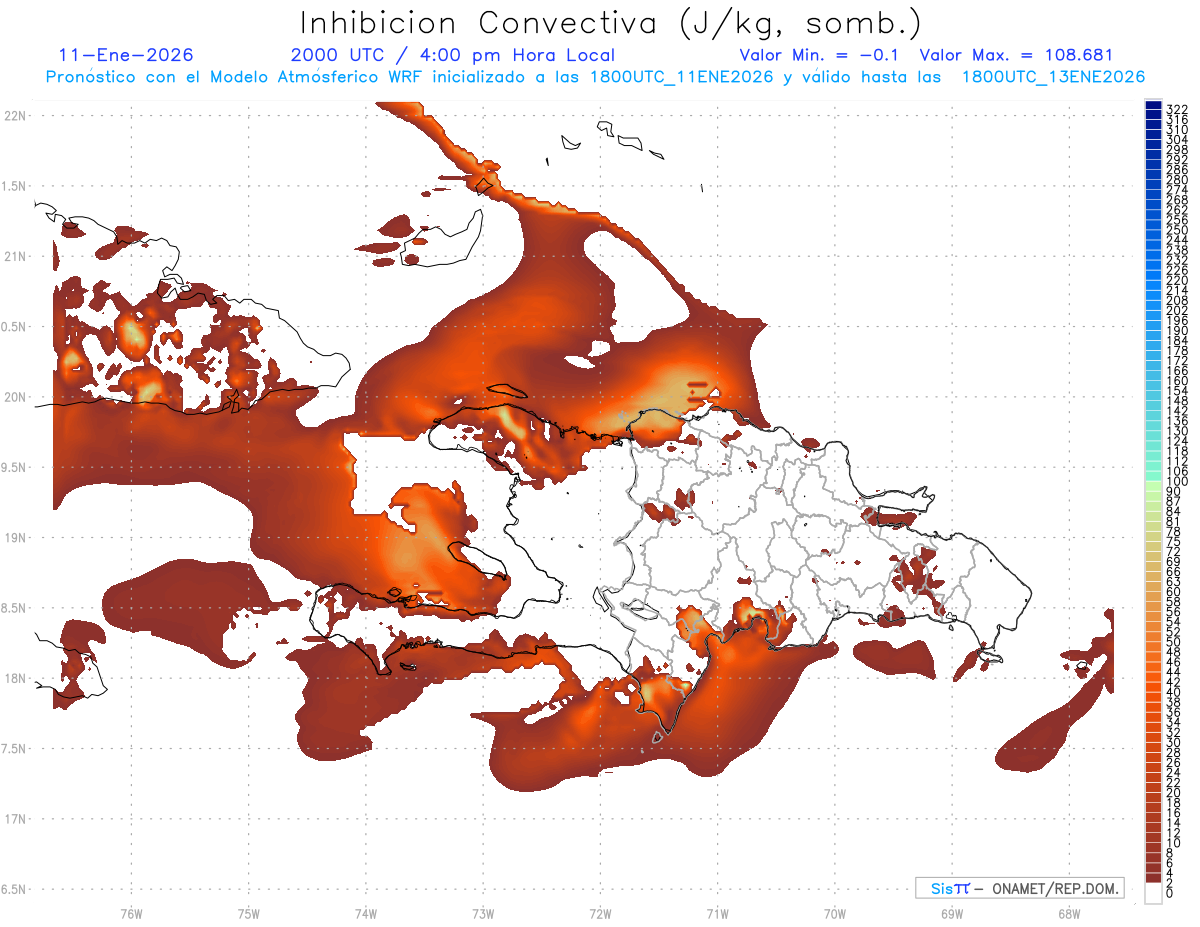
Task: Click the darkest blue 322 swatch on the colorbar
Action: pos(1153,106)
